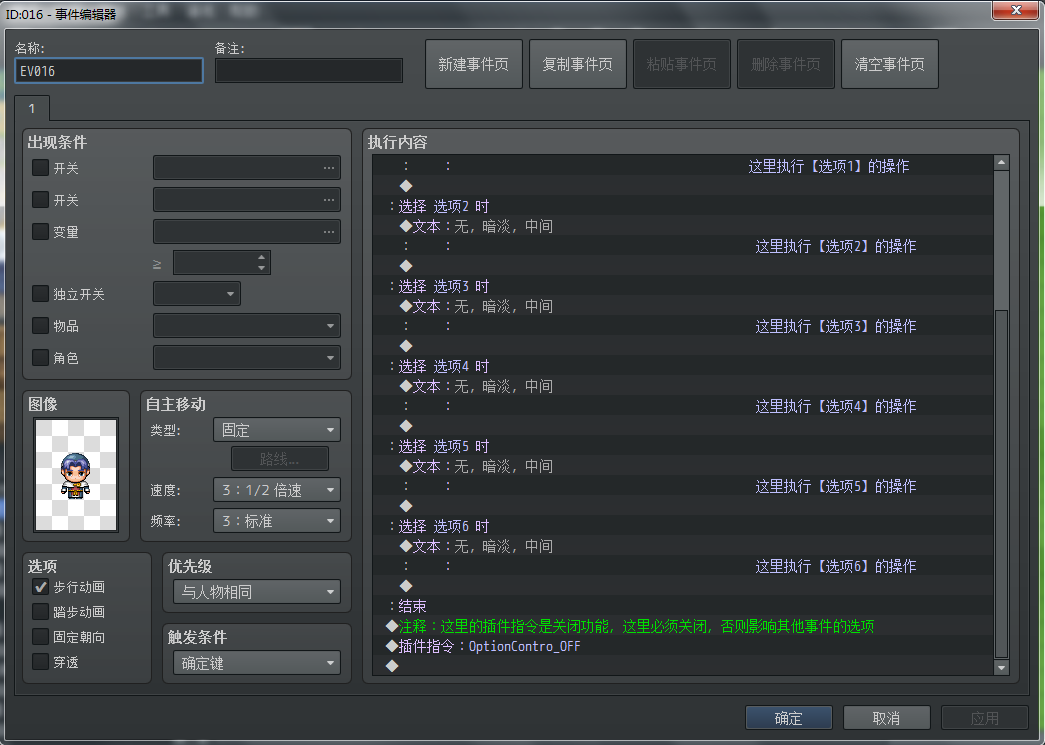
Task: Click the variable value stepper down arrow
Action: click(x=261, y=268)
